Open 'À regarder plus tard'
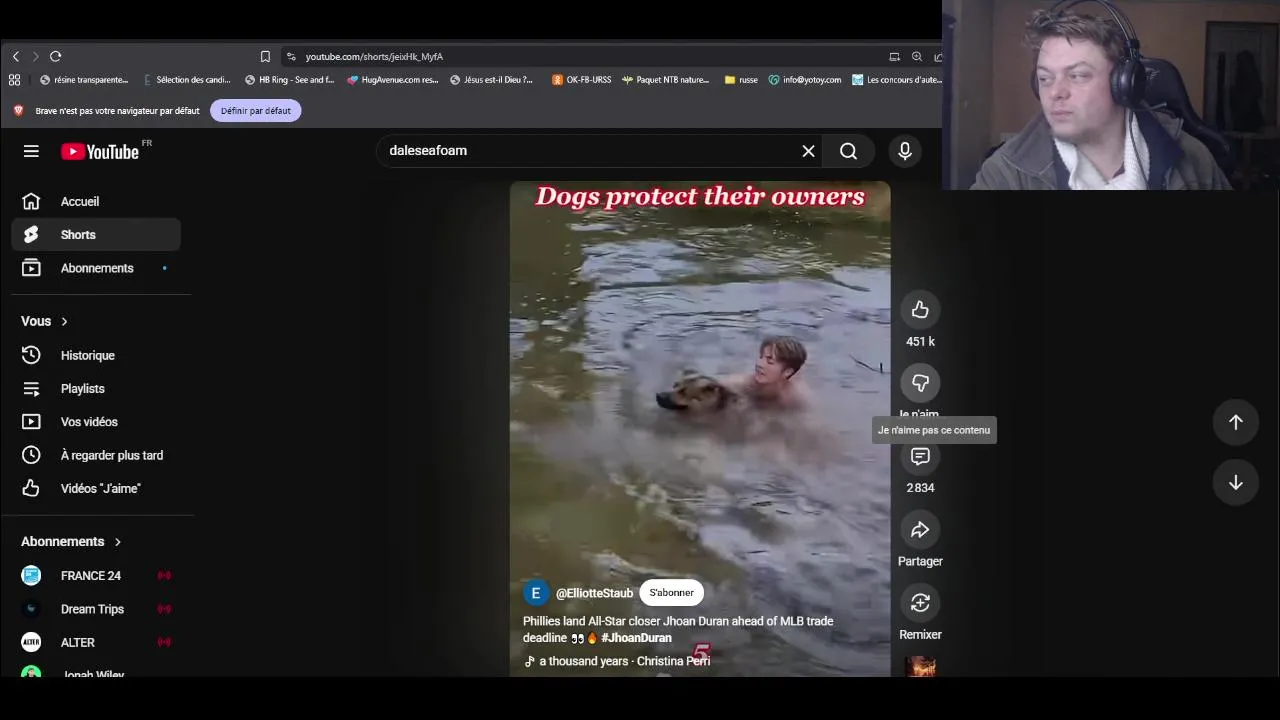The image size is (1280, 720). coord(96,455)
